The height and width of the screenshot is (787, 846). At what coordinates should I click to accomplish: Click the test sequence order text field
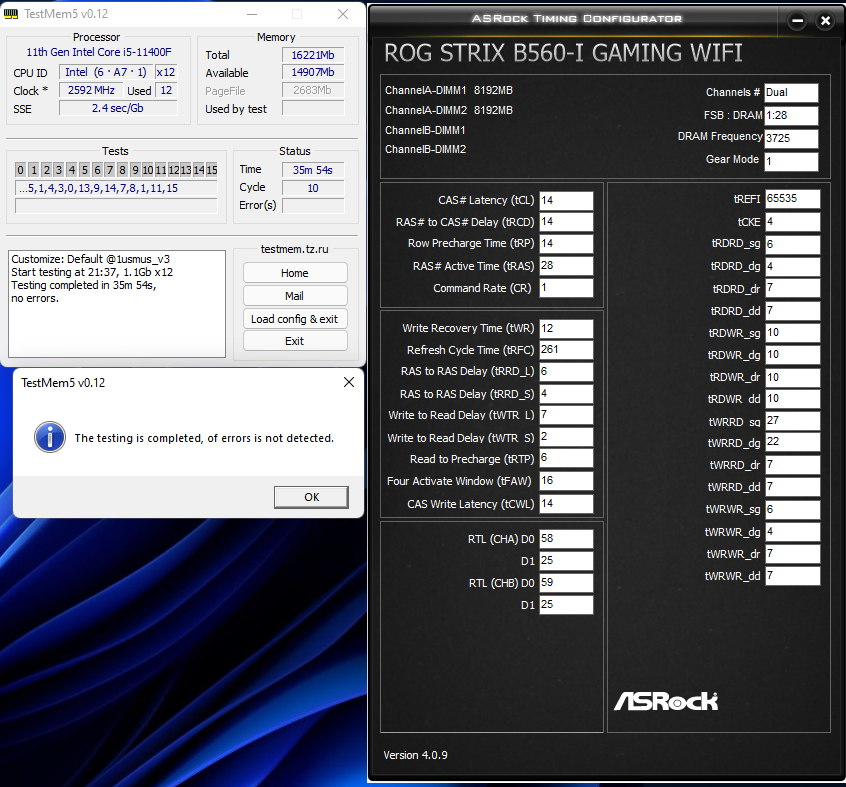tap(116, 188)
